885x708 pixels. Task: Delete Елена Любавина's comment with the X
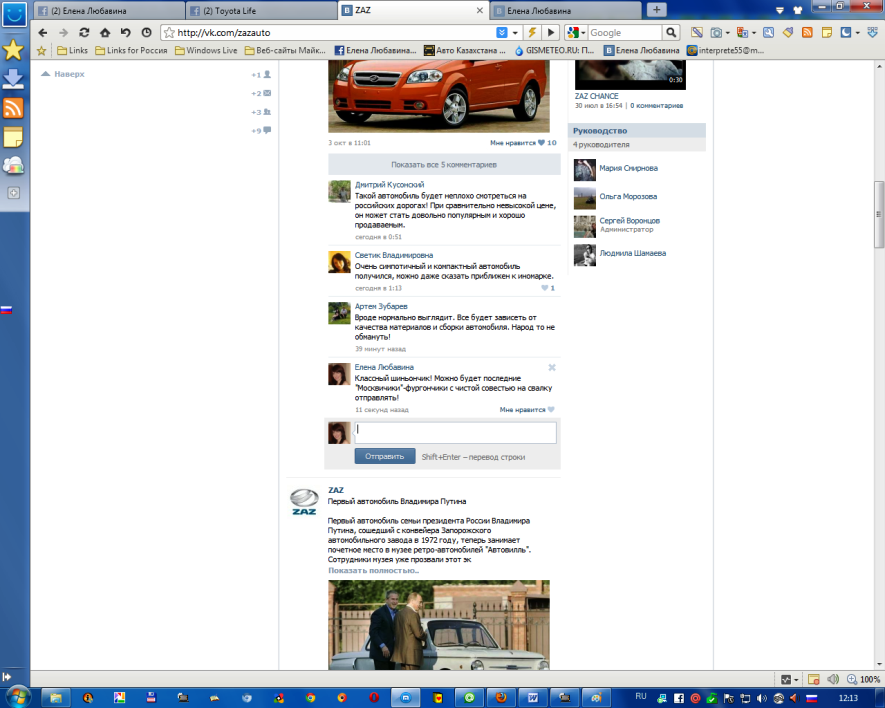click(x=551, y=368)
